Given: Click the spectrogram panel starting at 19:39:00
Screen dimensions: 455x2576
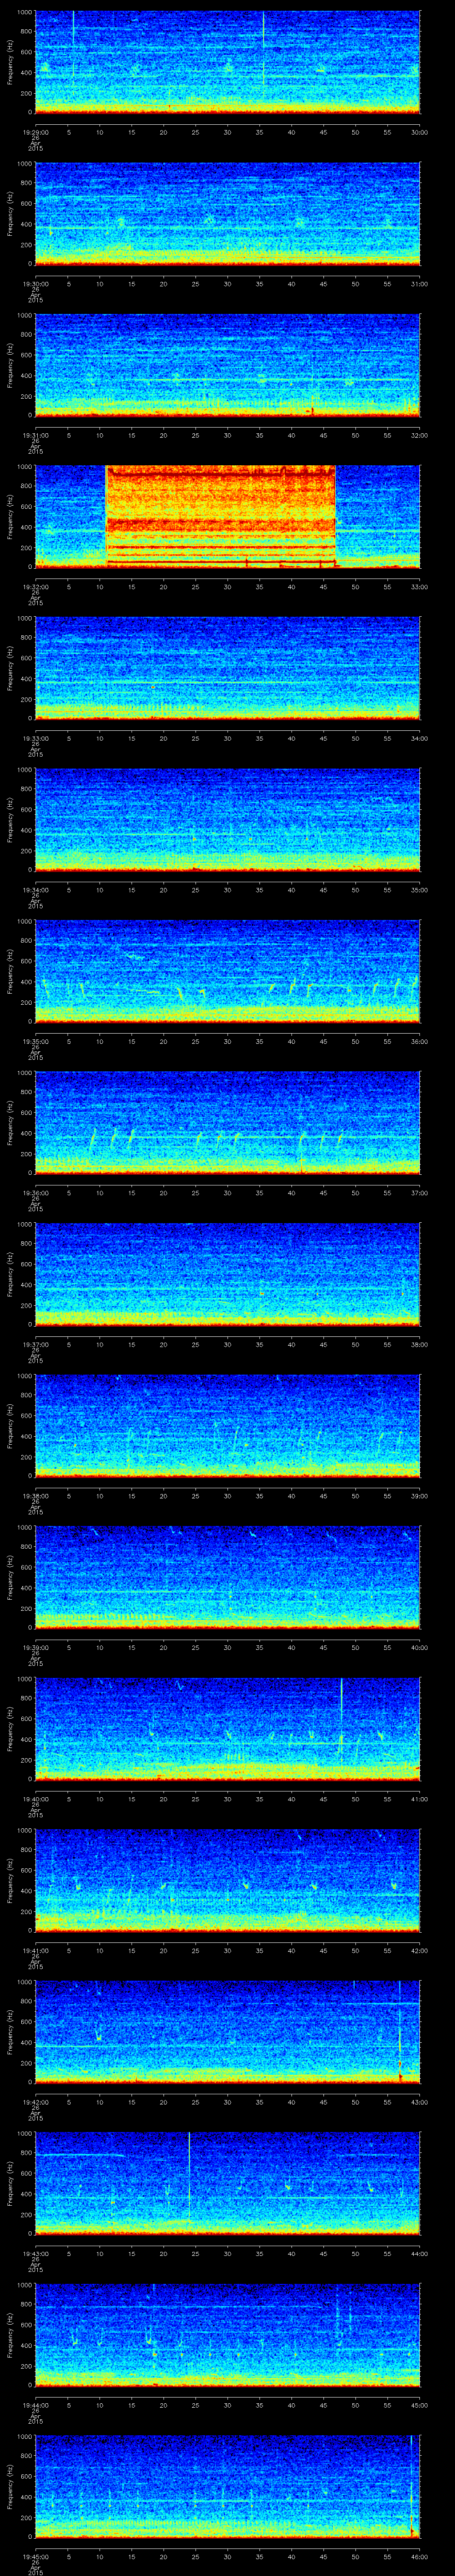Looking at the screenshot, I should (x=227, y=1577).
